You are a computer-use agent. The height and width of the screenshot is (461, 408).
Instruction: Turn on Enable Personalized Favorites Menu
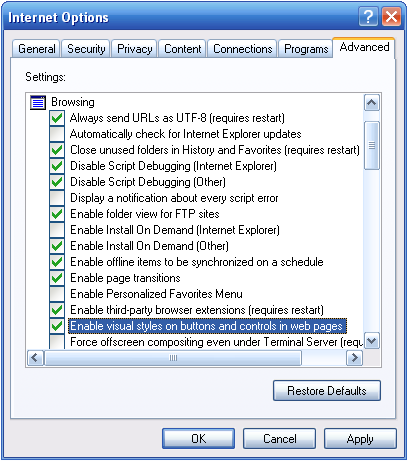click(x=57, y=294)
